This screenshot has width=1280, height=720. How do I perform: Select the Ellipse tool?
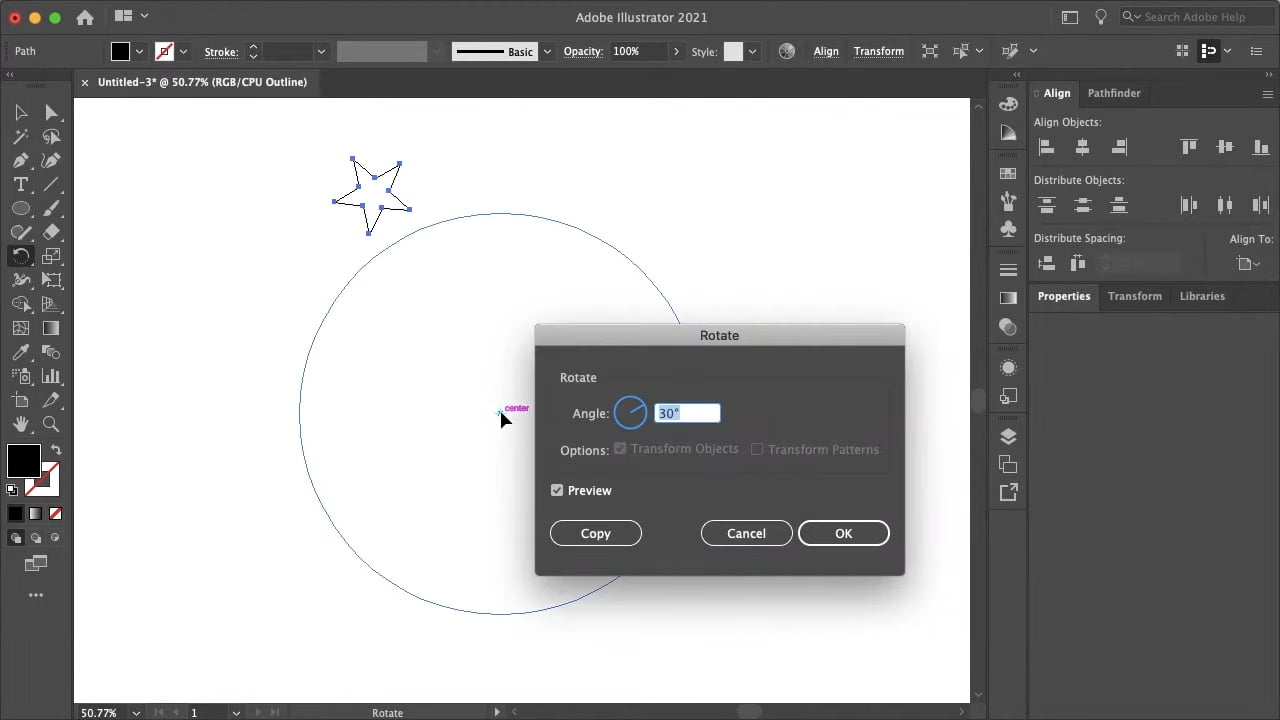pos(20,208)
